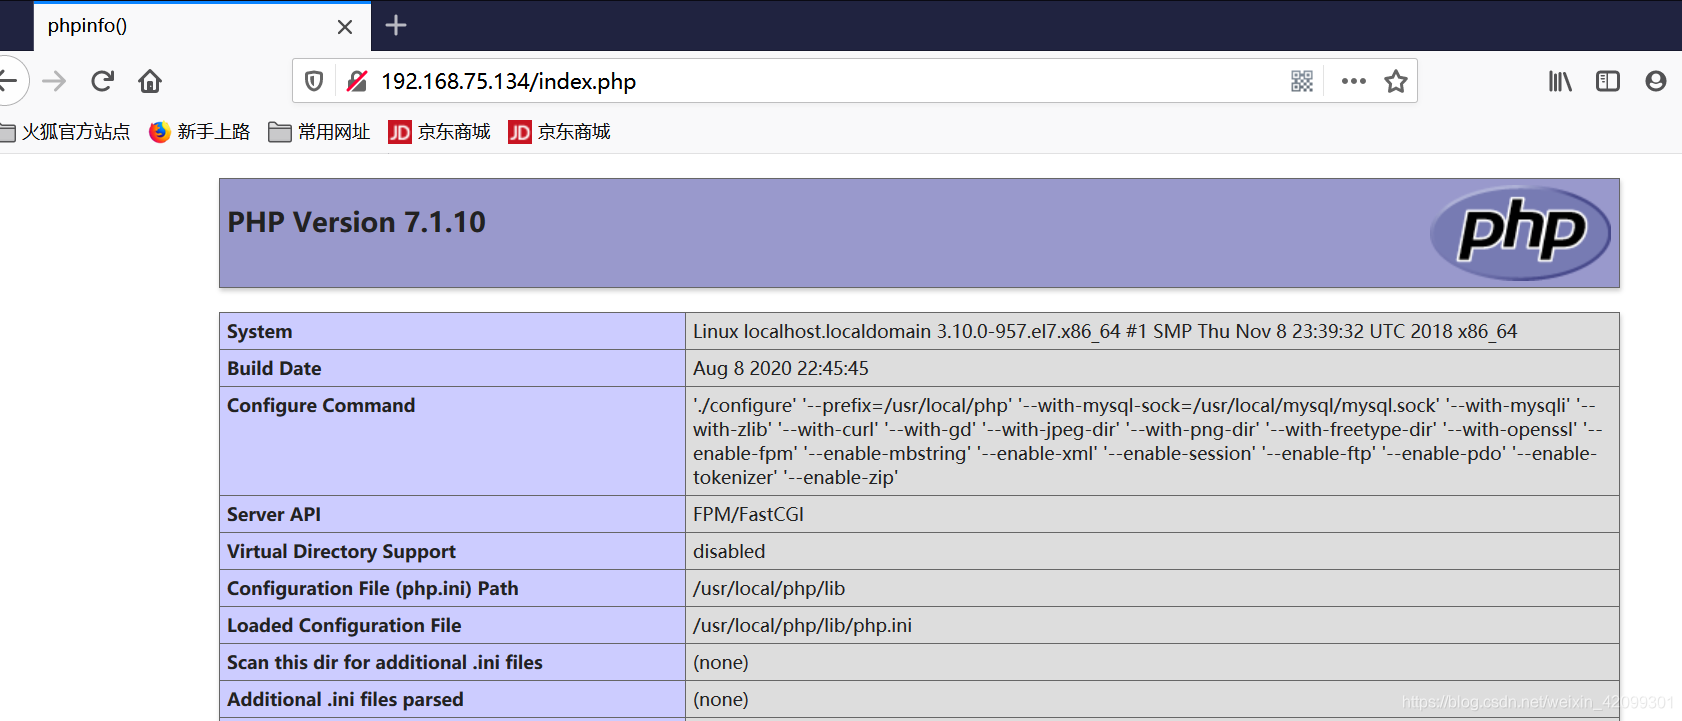
Task: Open page actions three-dot menu
Action: pyautogui.click(x=1354, y=81)
